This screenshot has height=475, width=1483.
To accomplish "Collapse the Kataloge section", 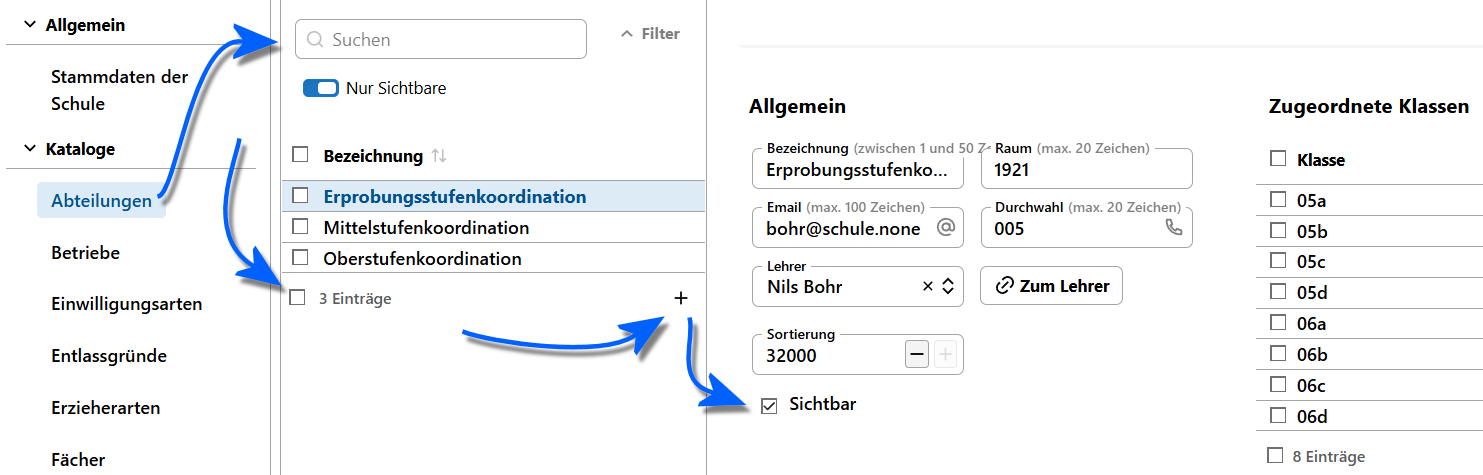I will pos(30,149).
